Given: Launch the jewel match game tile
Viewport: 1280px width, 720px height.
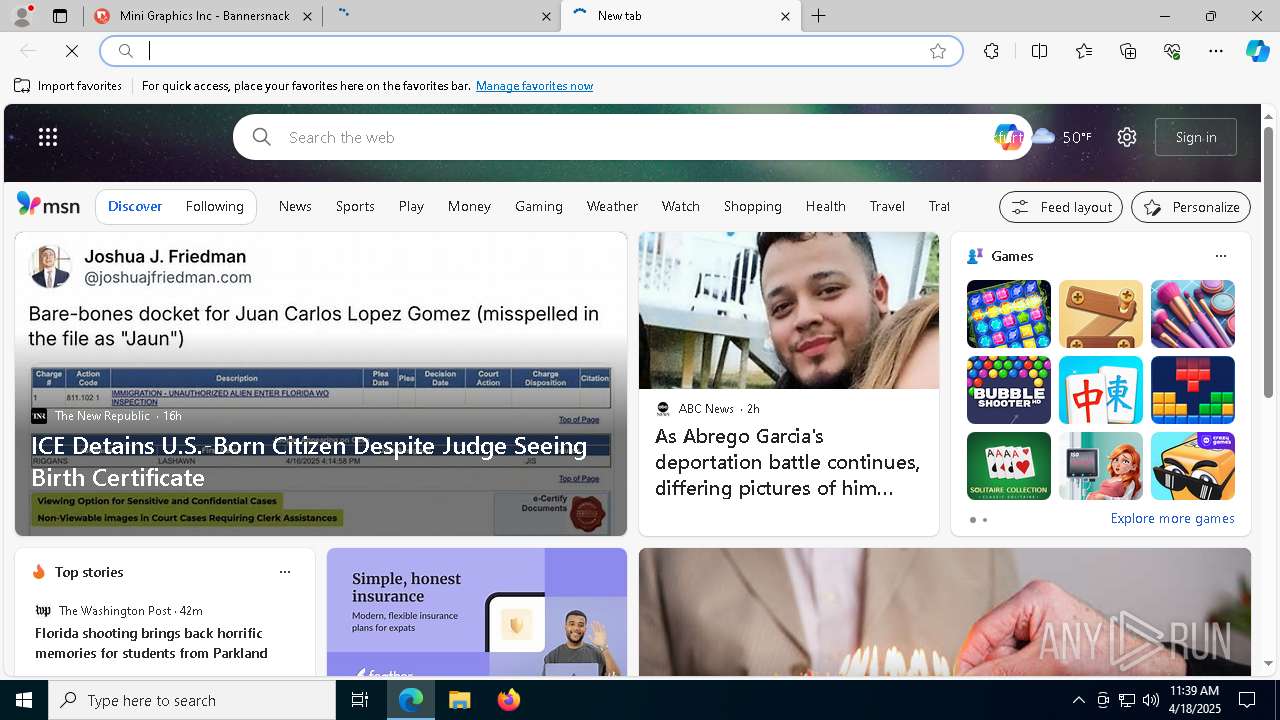Looking at the screenshot, I should pyautogui.click(x=1009, y=314).
